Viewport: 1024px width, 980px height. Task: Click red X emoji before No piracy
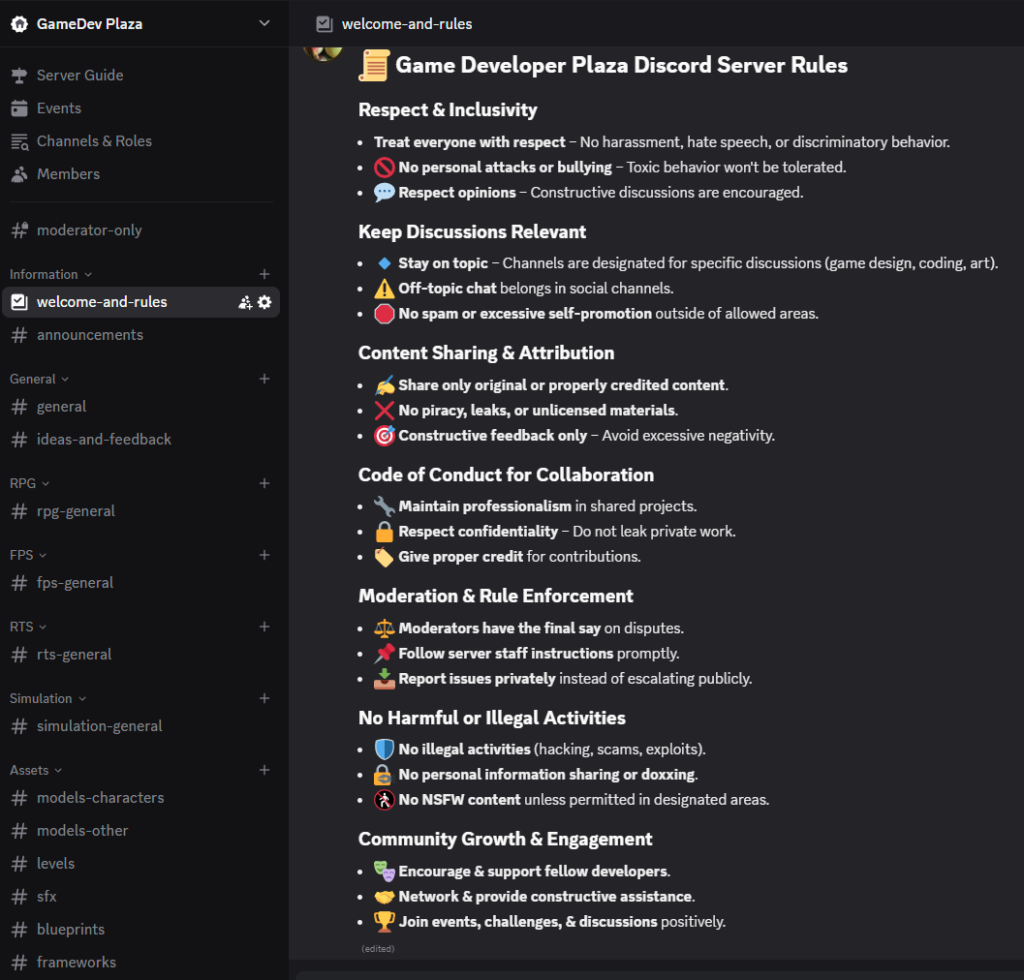[384, 411]
